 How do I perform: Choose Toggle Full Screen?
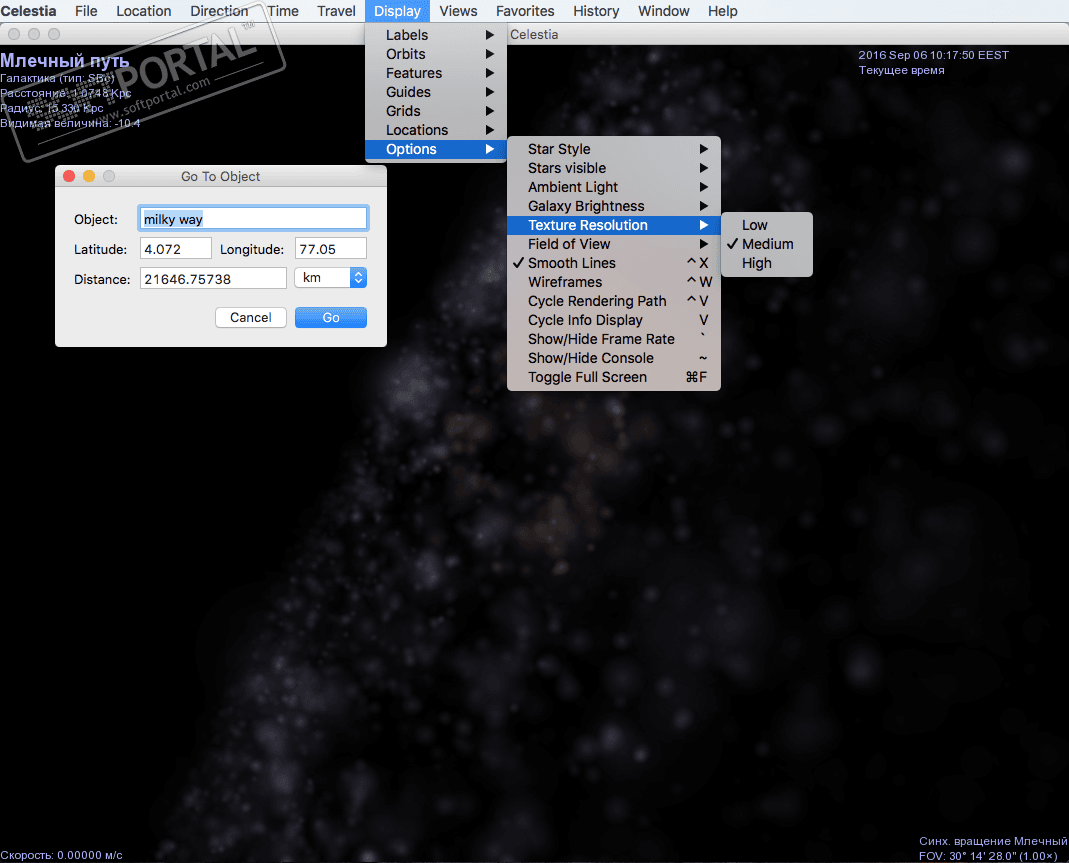(614, 378)
